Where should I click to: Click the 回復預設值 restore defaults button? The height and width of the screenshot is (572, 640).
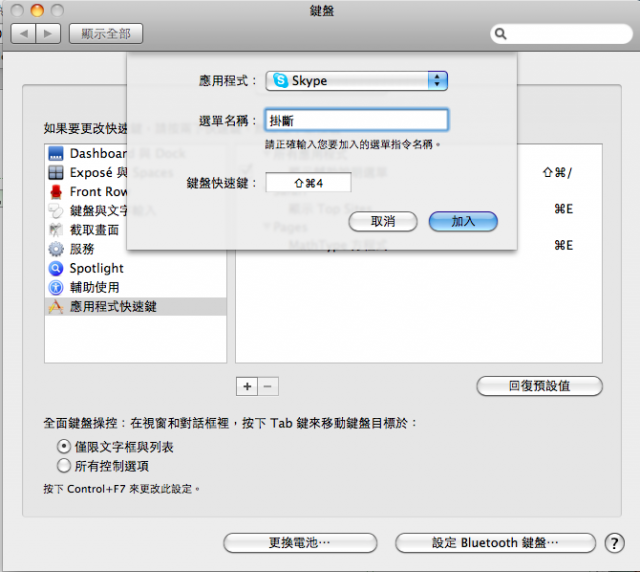pos(539,386)
